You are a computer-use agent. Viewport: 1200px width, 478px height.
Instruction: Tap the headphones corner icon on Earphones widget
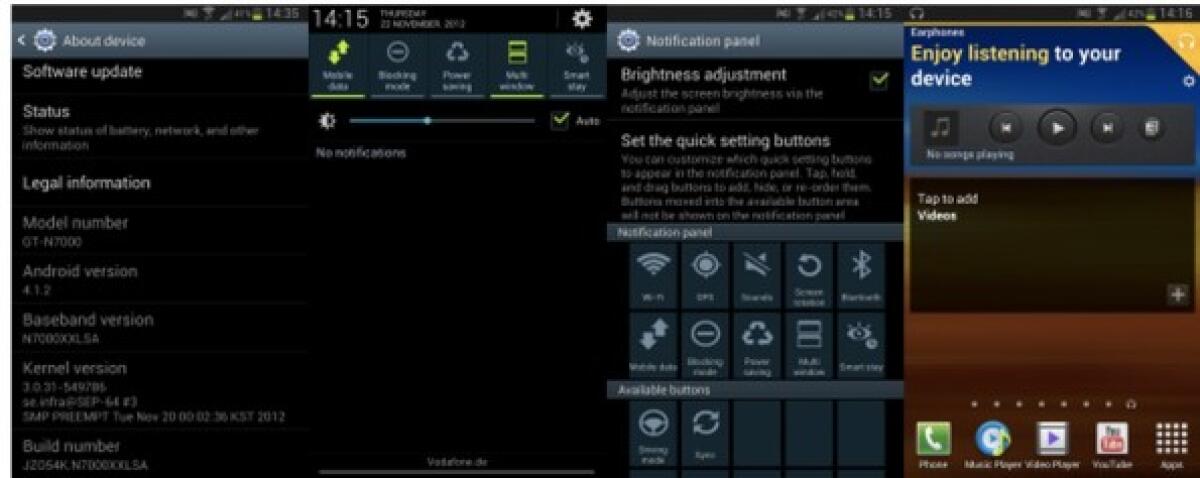[x=1188, y=43]
